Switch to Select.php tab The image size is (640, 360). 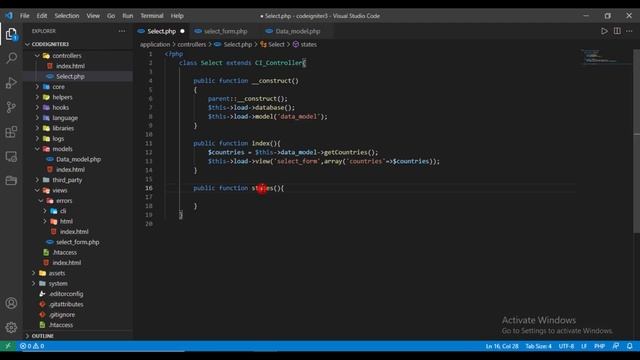click(161, 31)
